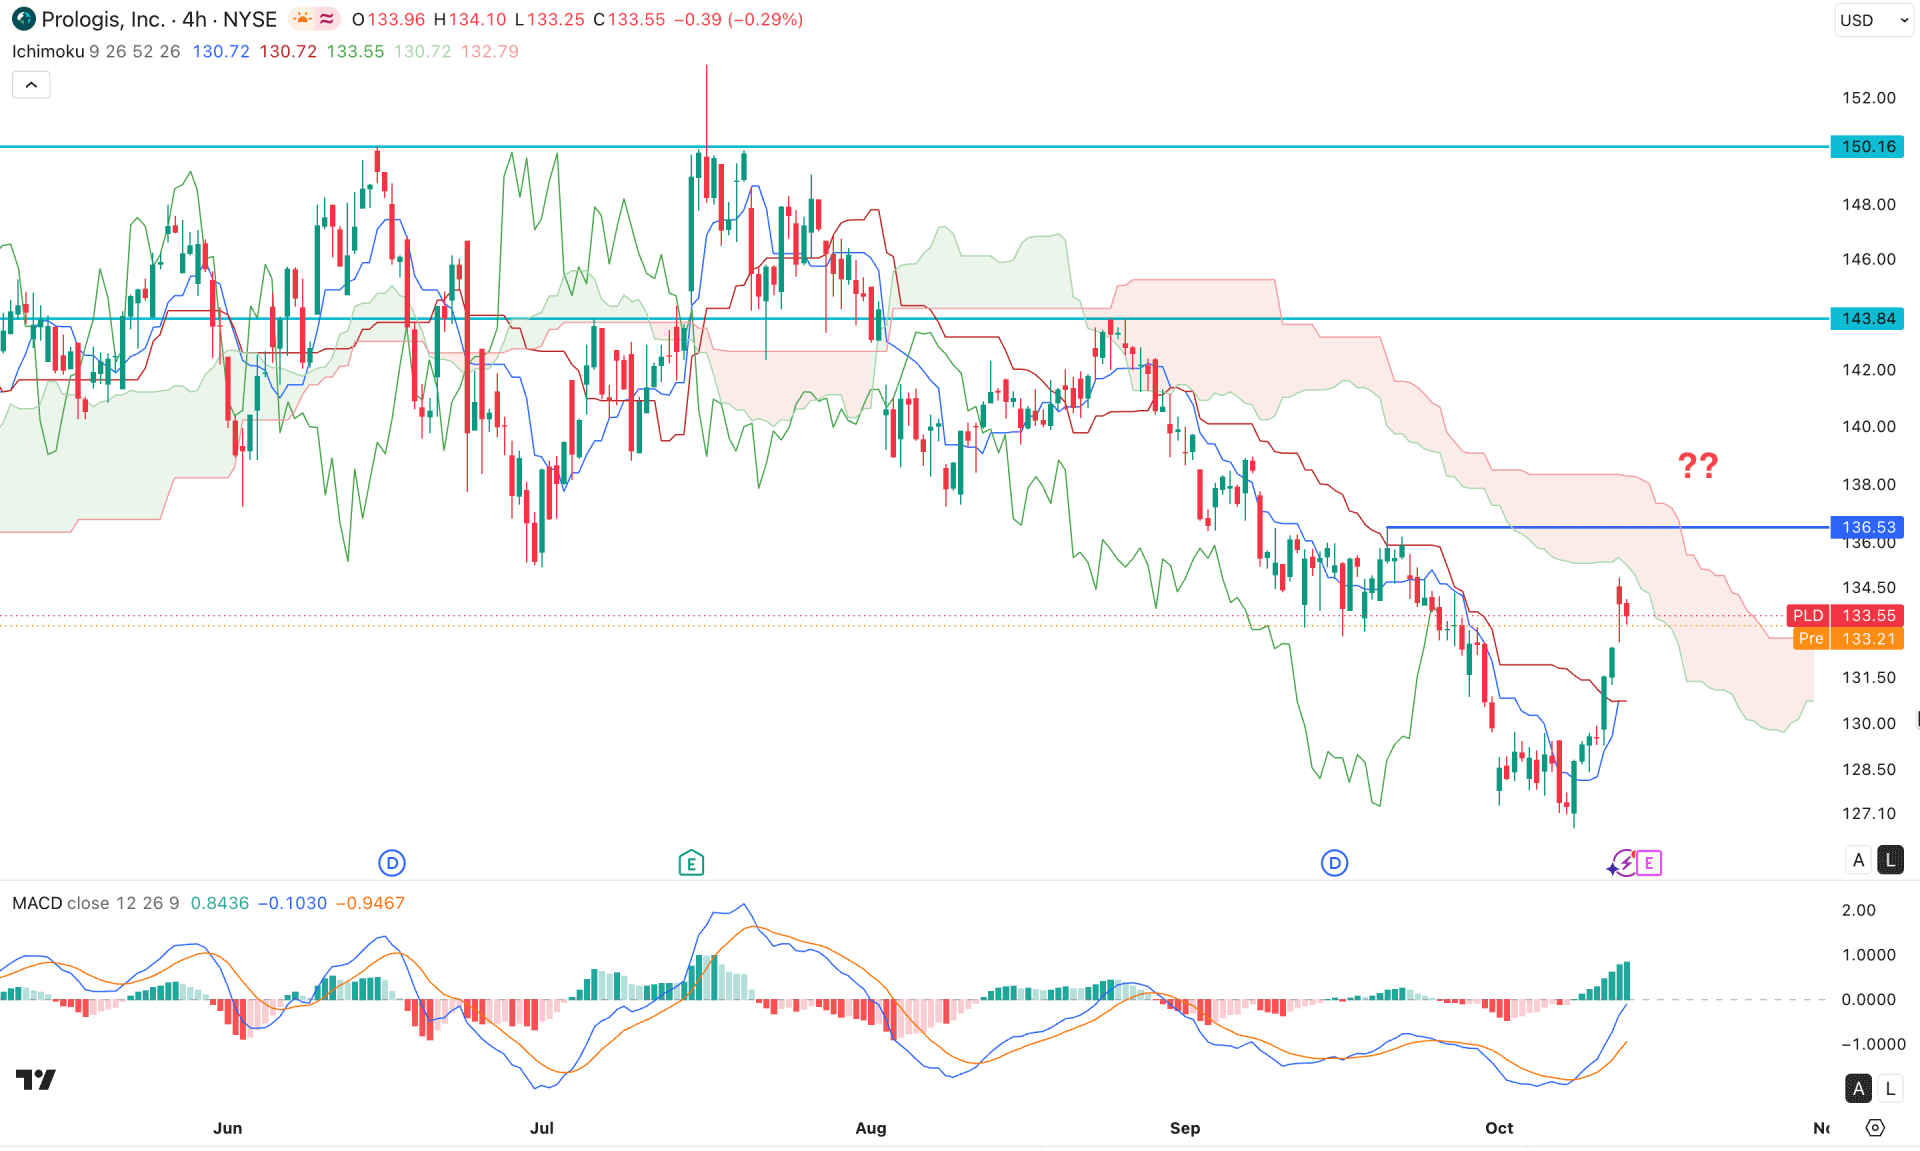Click the approximately-equal data indicator icon
The width and height of the screenshot is (1920, 1151).
point(327,19)
